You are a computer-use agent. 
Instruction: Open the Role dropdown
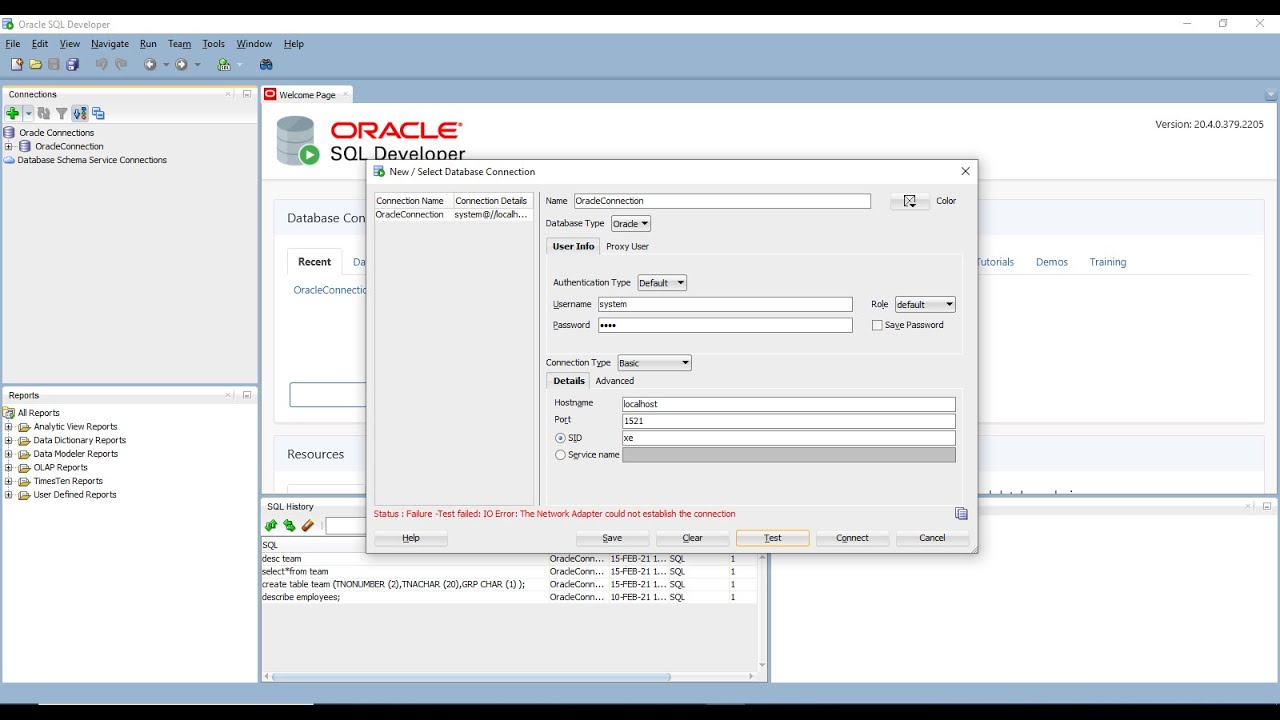tap(925, 305)
